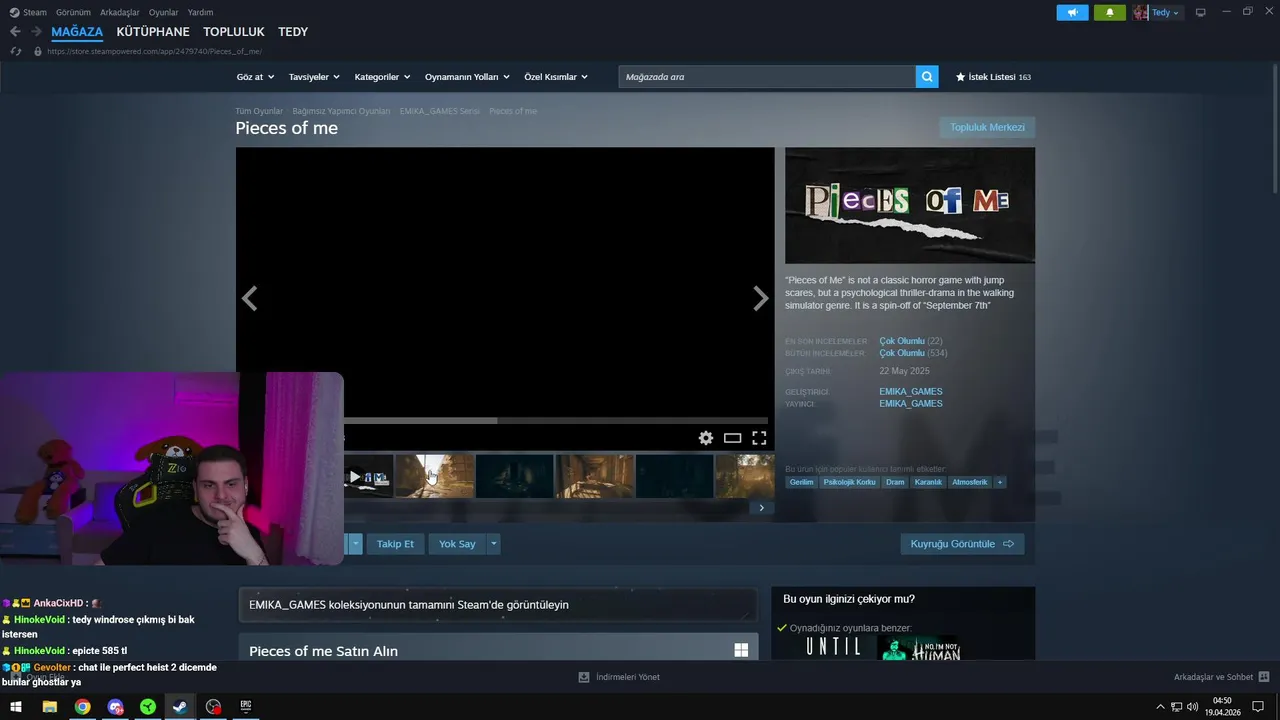1280x720 pixels.
Task: Switch to the TOPLULUK tab
Action: (x=234, y=32)
